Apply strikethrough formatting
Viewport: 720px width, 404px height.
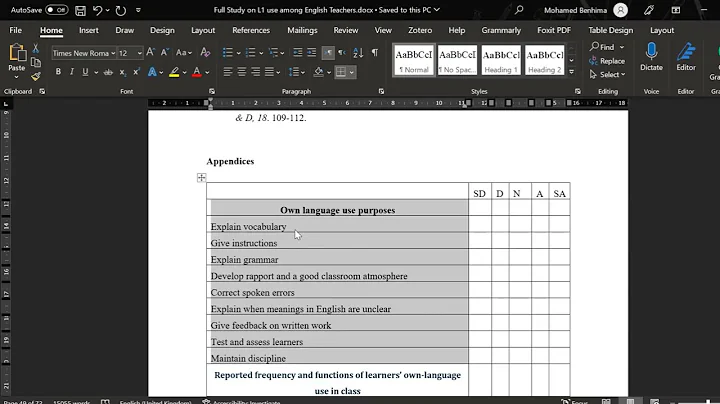pos(108,72)
